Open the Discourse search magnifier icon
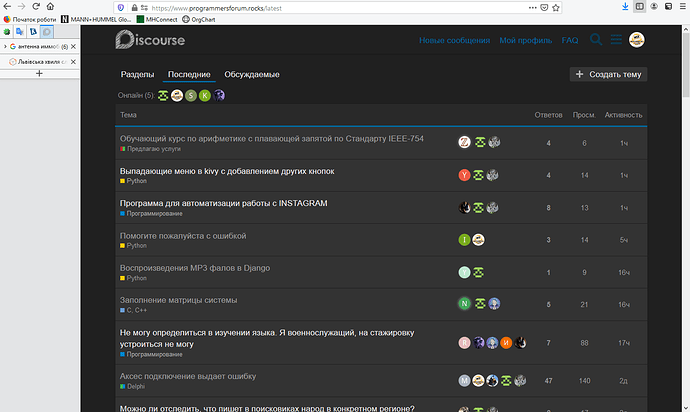This screenshot has width=690, height=412. [596, 40]
